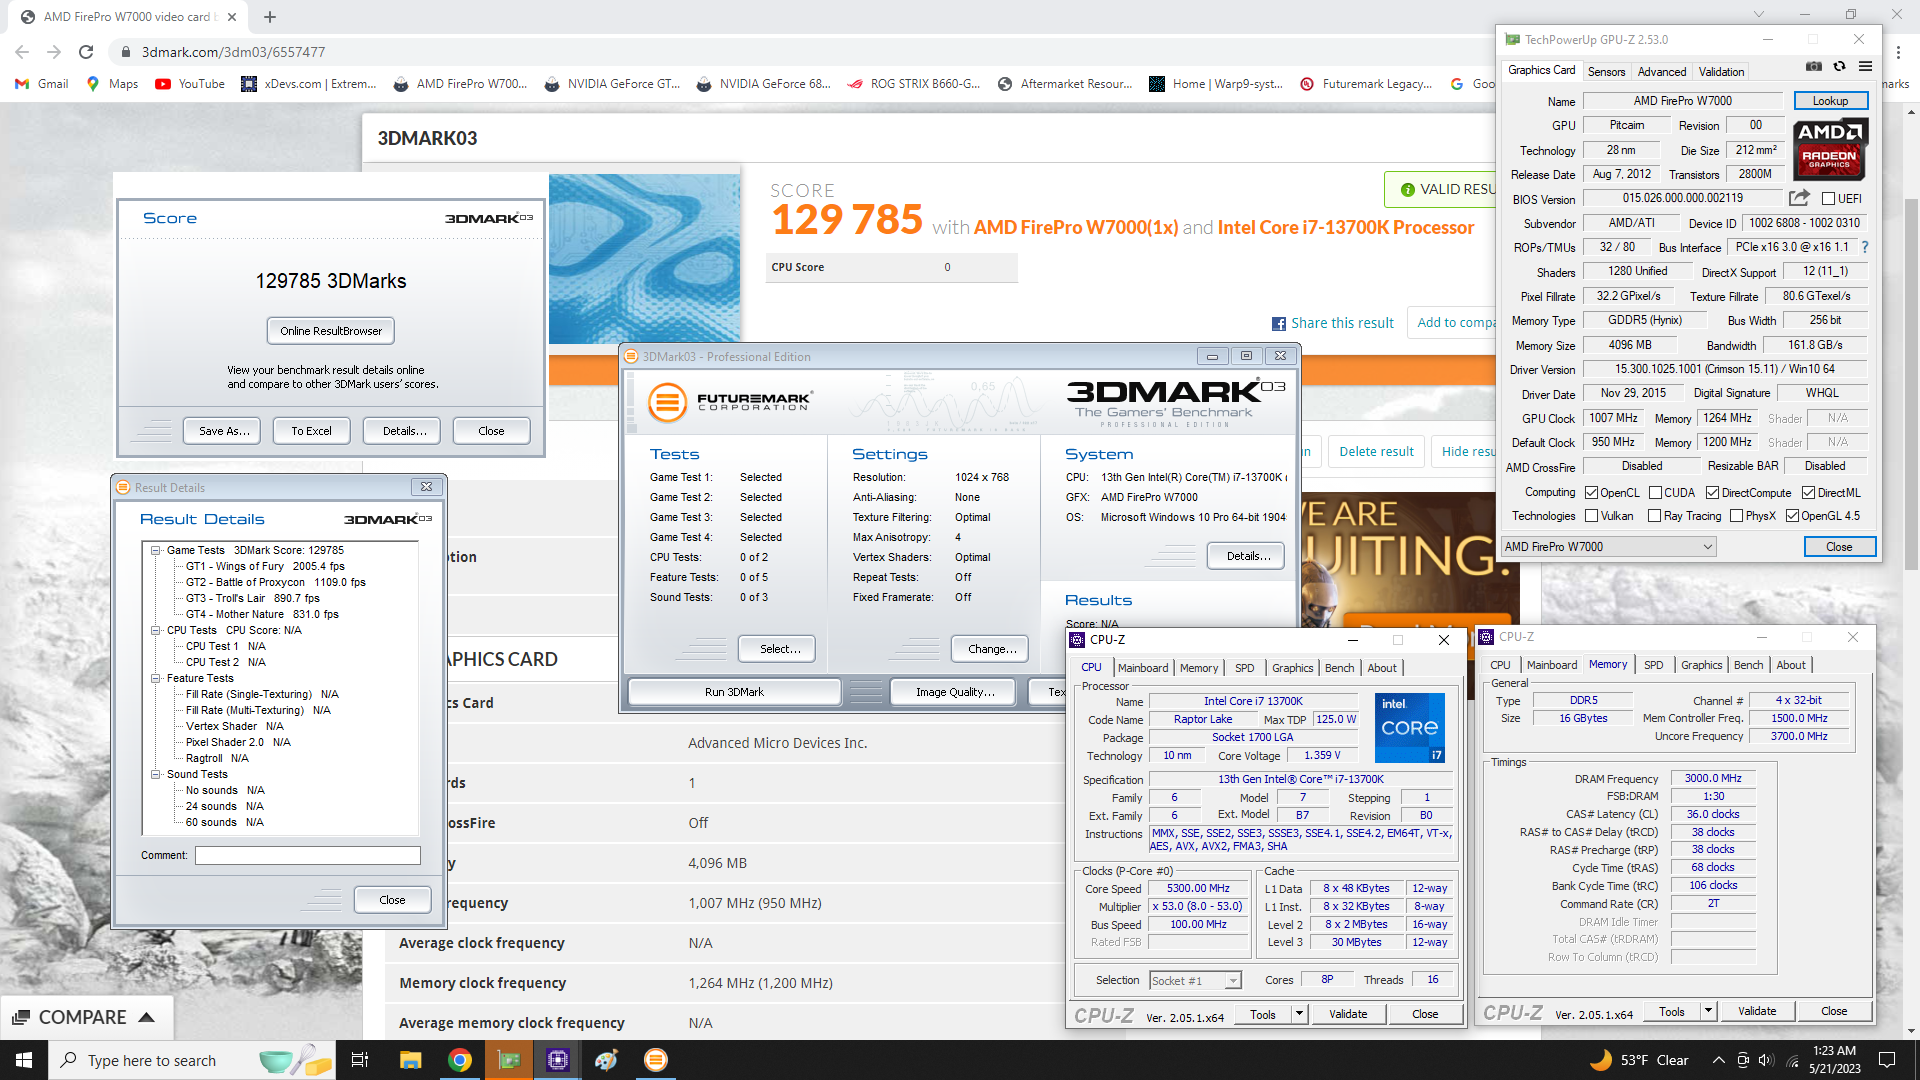Toggle the DirectCompute checkbox
Viewport: 1920px width, 1080px height.
1712,493
